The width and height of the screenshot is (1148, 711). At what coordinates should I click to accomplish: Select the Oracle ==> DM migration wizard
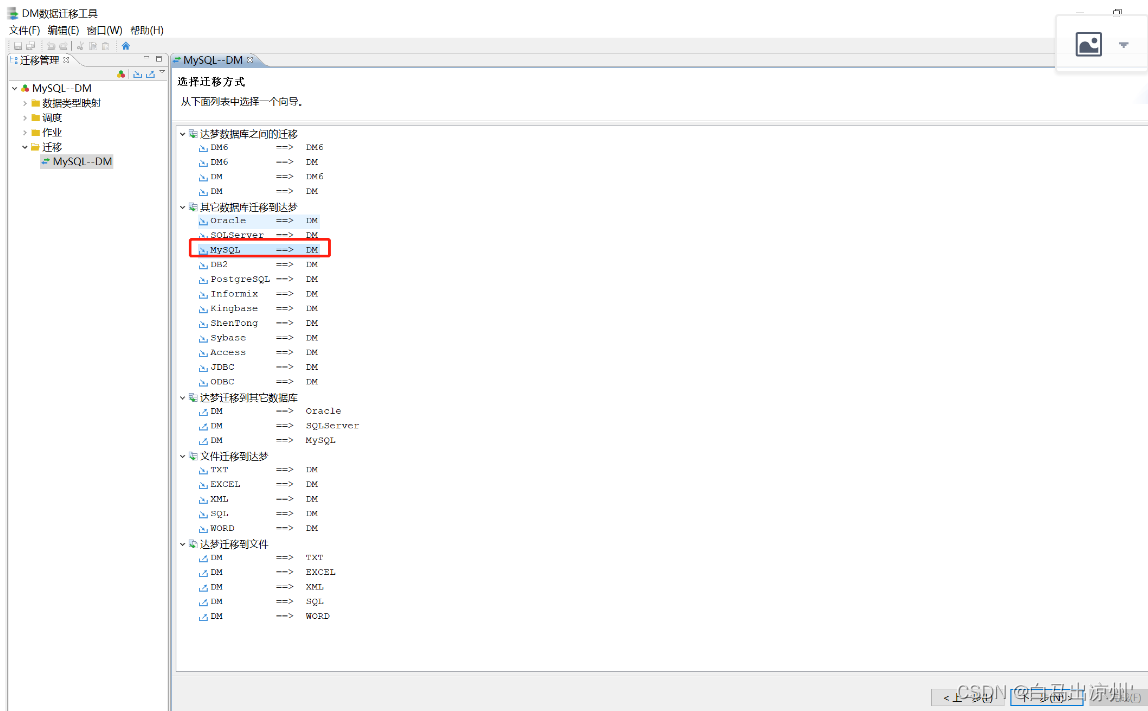(224, 220)
